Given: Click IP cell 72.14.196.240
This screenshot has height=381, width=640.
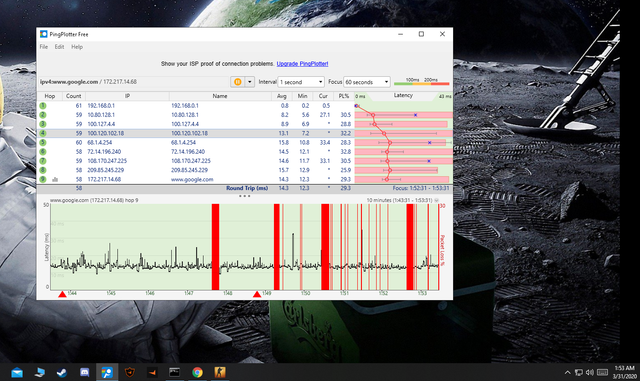Looking at the screenshot, I should (x=104, y=152).
